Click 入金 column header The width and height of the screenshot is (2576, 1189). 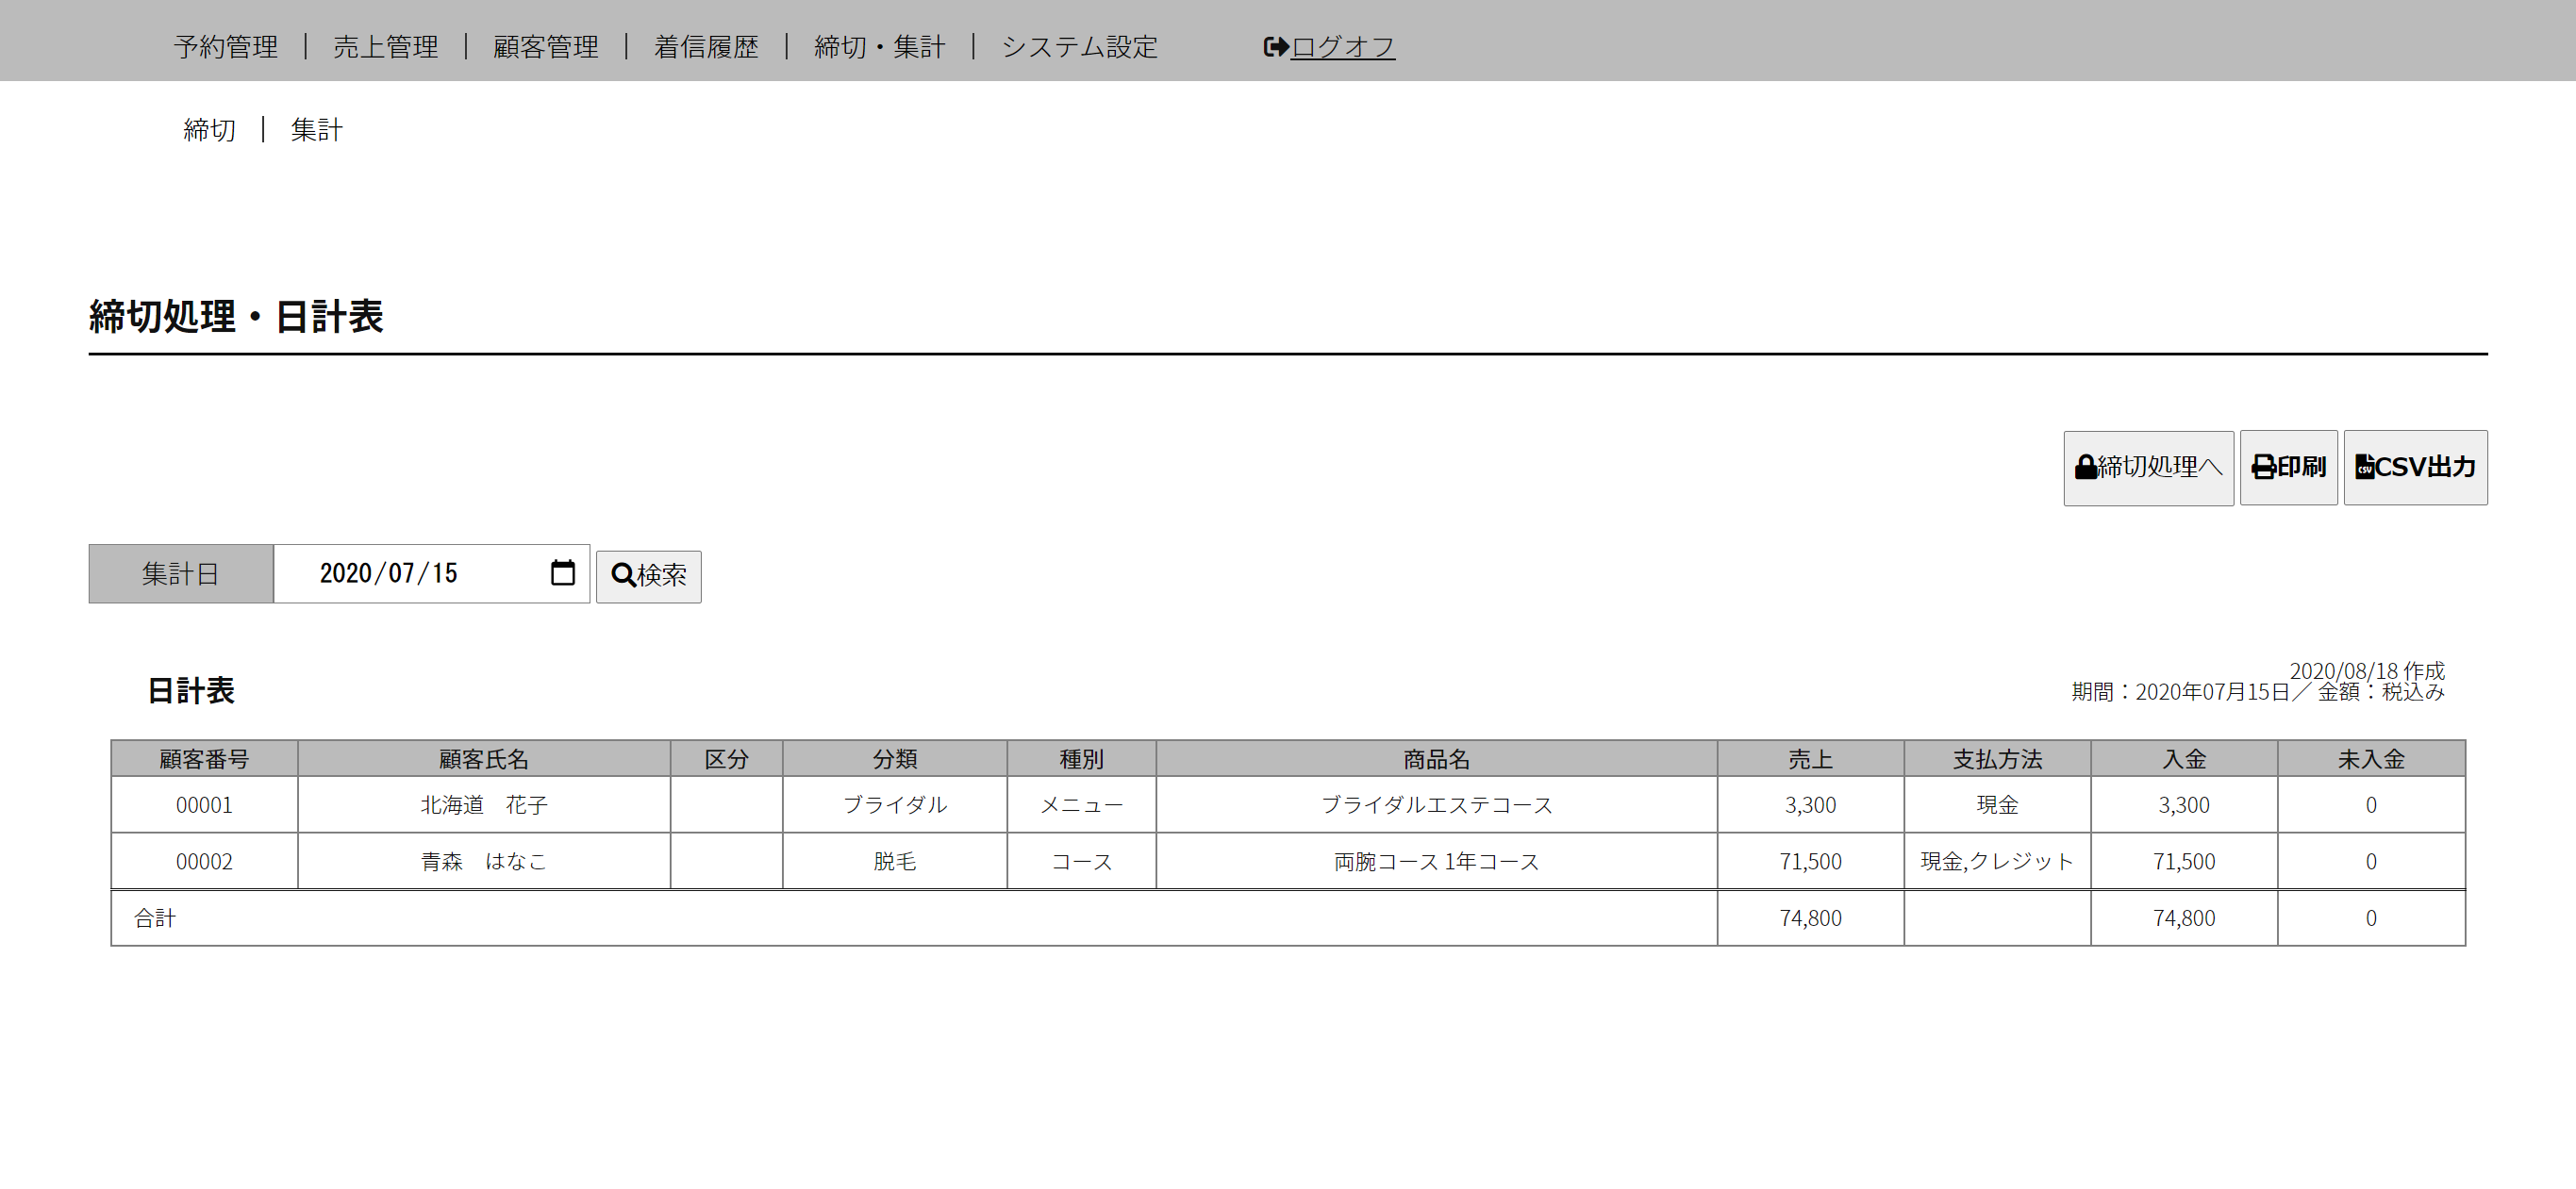tap(2184, 759)
